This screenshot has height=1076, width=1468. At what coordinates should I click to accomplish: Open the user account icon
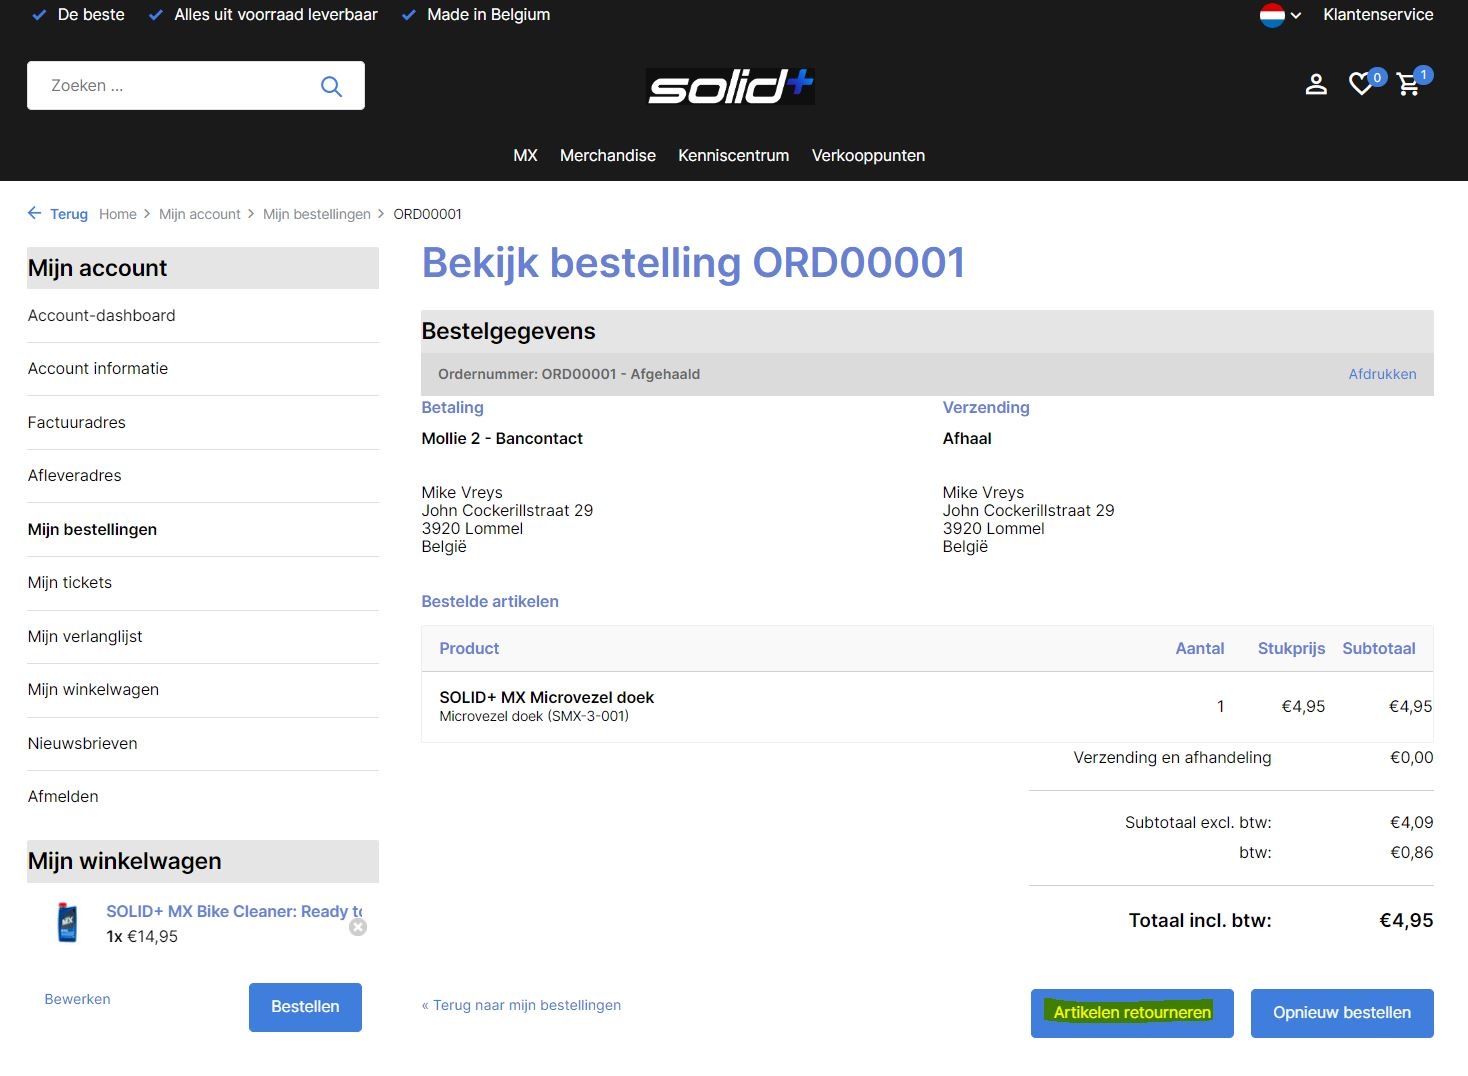click(1316, 85)
